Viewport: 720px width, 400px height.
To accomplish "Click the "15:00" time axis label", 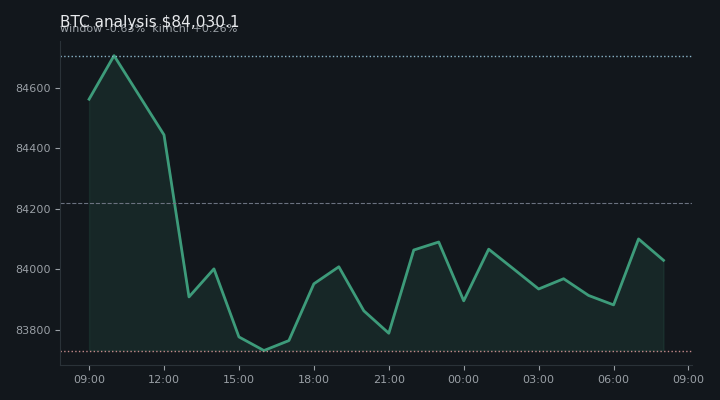I will tap(238, 379).
